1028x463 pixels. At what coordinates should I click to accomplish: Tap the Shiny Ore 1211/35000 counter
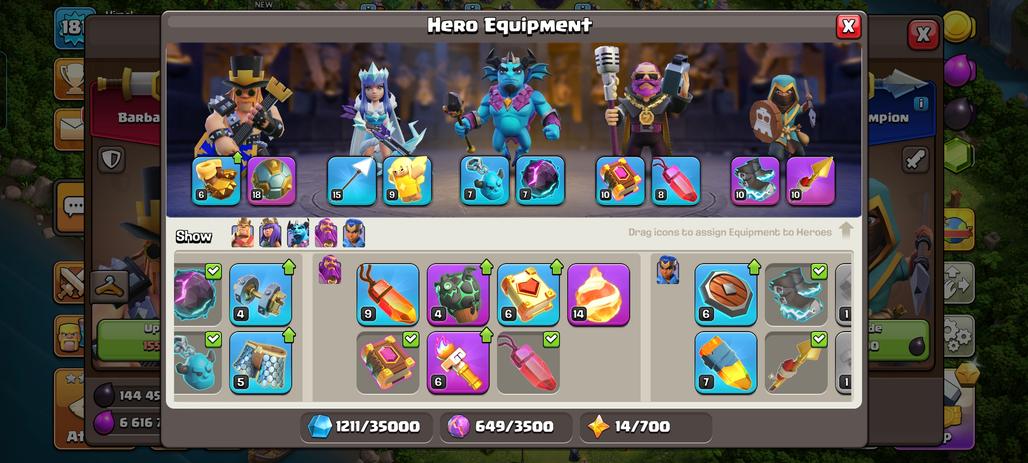tap(366, 427)
